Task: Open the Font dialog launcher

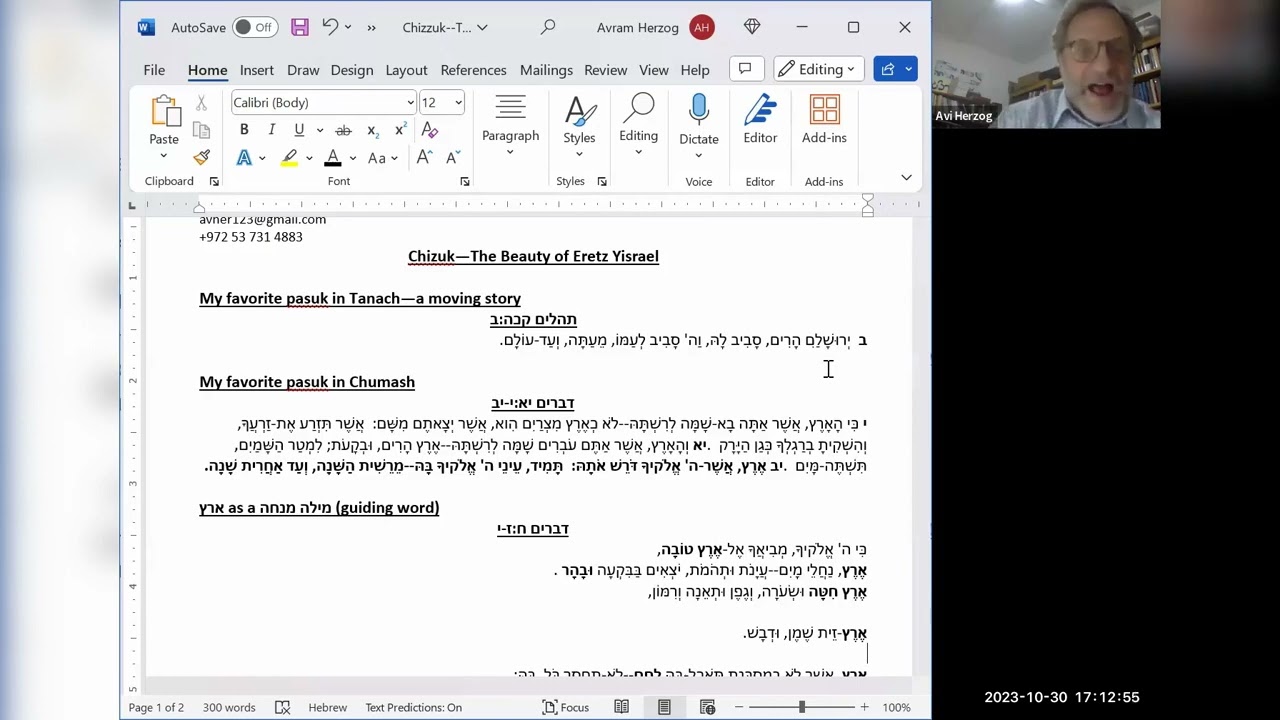Action: tap(464, 182)
